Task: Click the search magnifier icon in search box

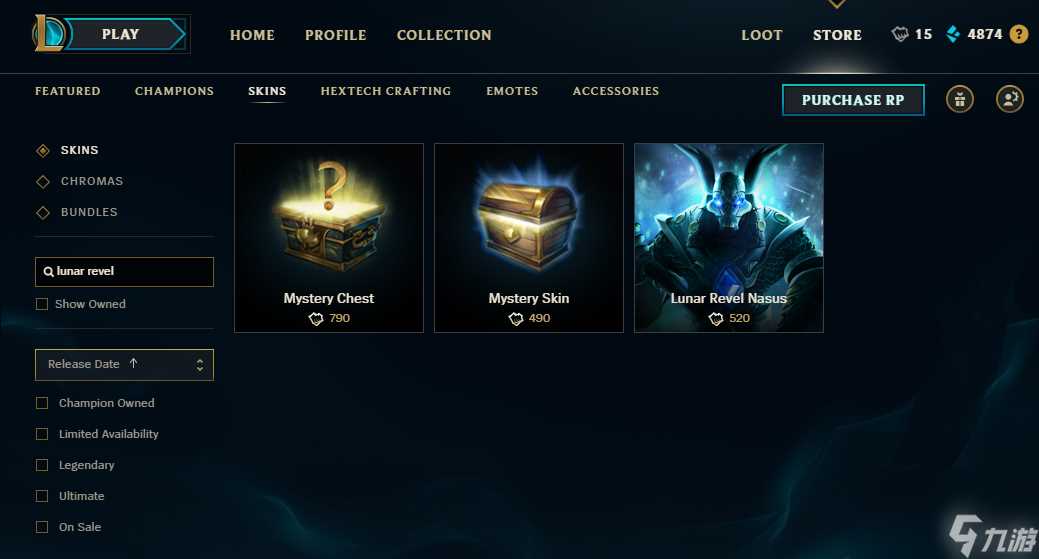Action: (48, 272)
